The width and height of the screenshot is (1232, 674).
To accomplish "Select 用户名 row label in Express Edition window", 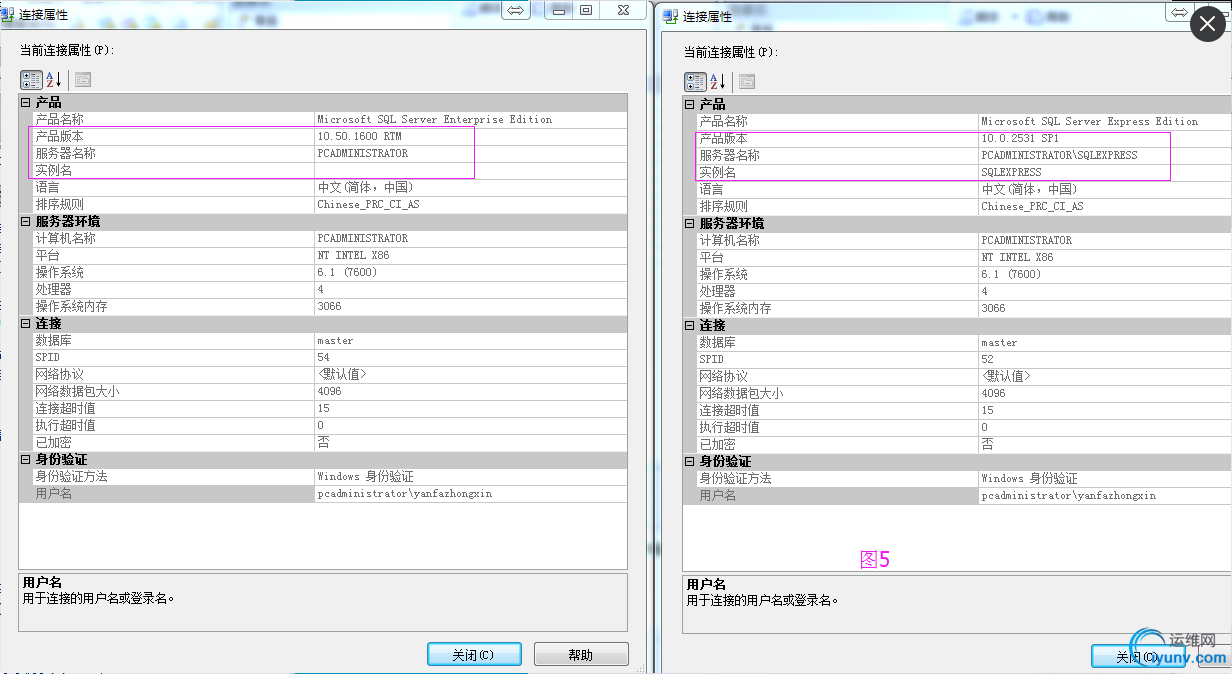I will tap(717, 495).
